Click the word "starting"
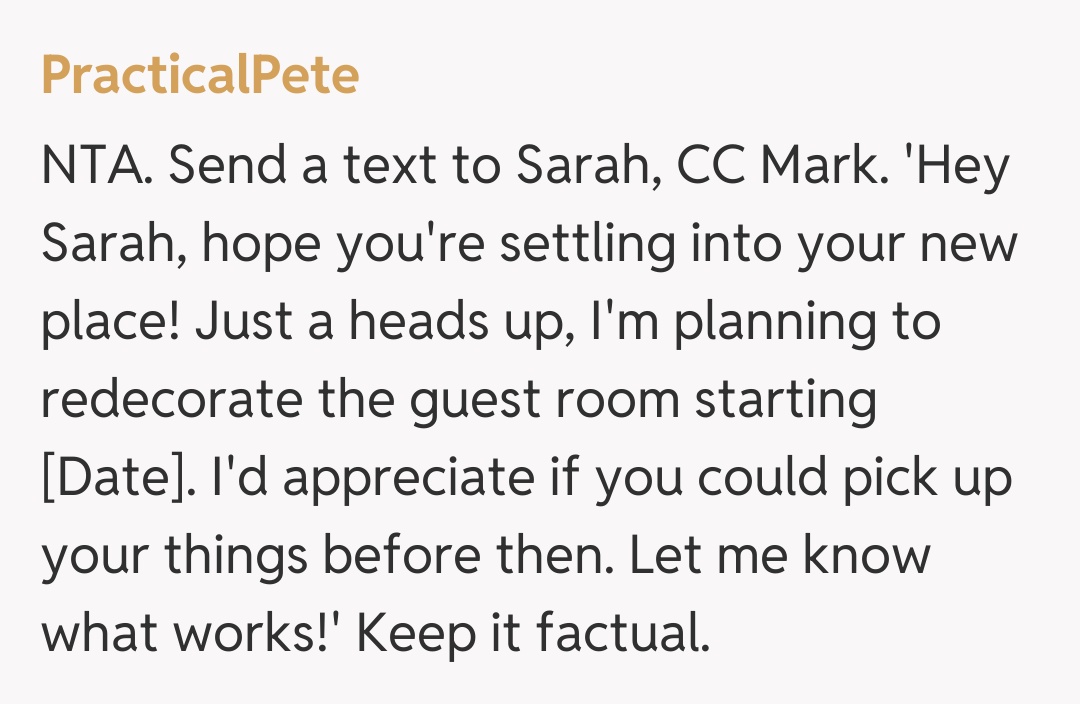This screenshot has width=1080, height=704. tap(786, 401)
